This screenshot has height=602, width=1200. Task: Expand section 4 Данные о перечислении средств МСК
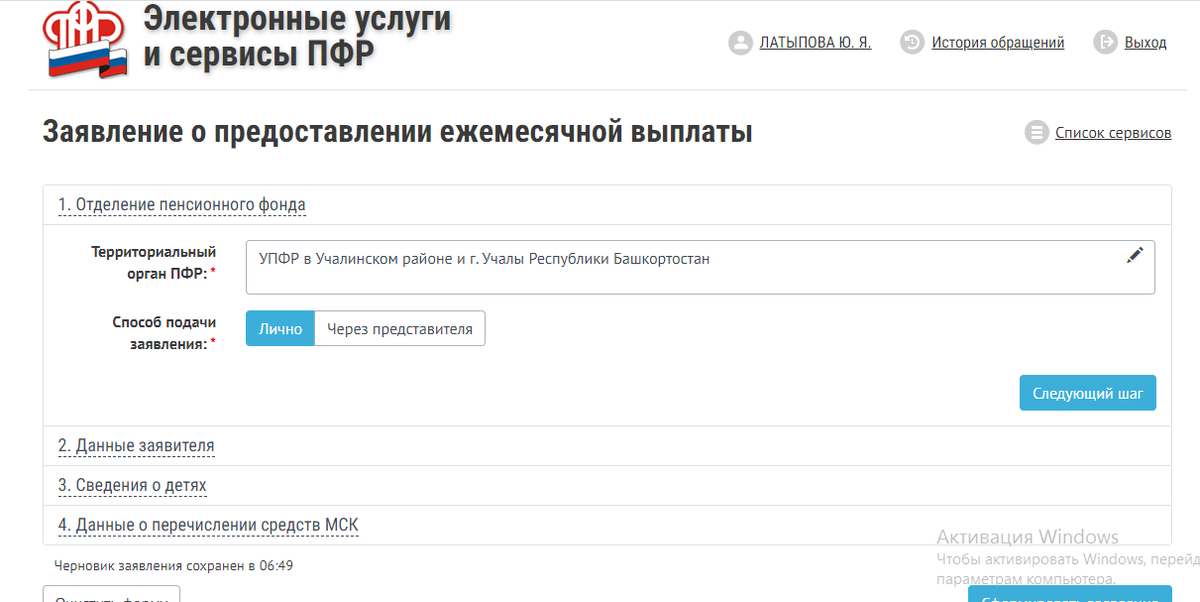(x=208, y=525)
